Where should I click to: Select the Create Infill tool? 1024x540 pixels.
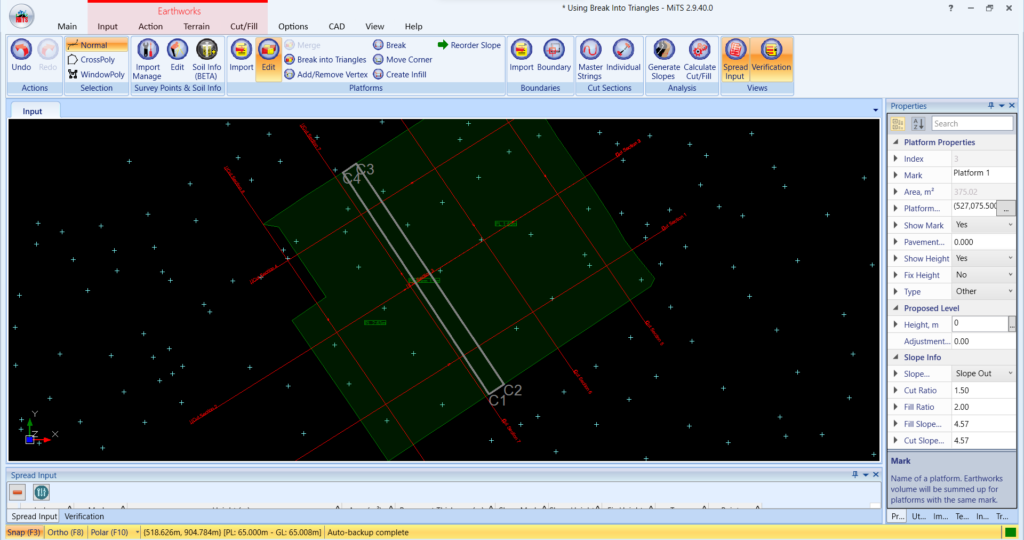pyautogui.click(x=399, y=74)
